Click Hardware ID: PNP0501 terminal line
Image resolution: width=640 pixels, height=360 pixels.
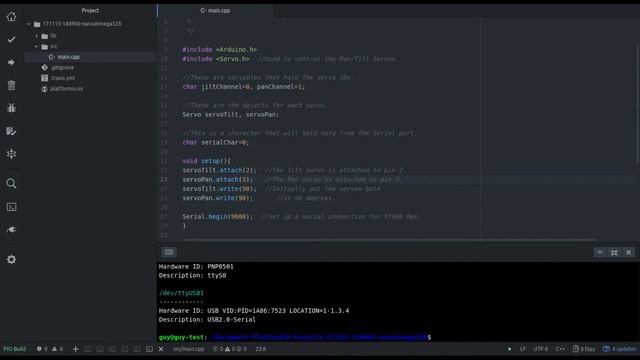click(x=196, y=267)
